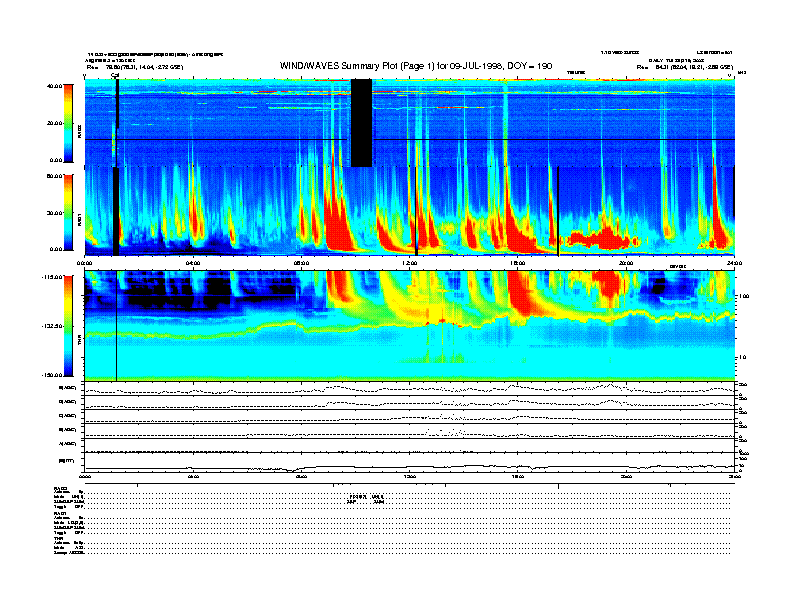Click the 20:00 time label under RAD1 panel
This screenshot has width=792, height=612.
coord(626,263)
